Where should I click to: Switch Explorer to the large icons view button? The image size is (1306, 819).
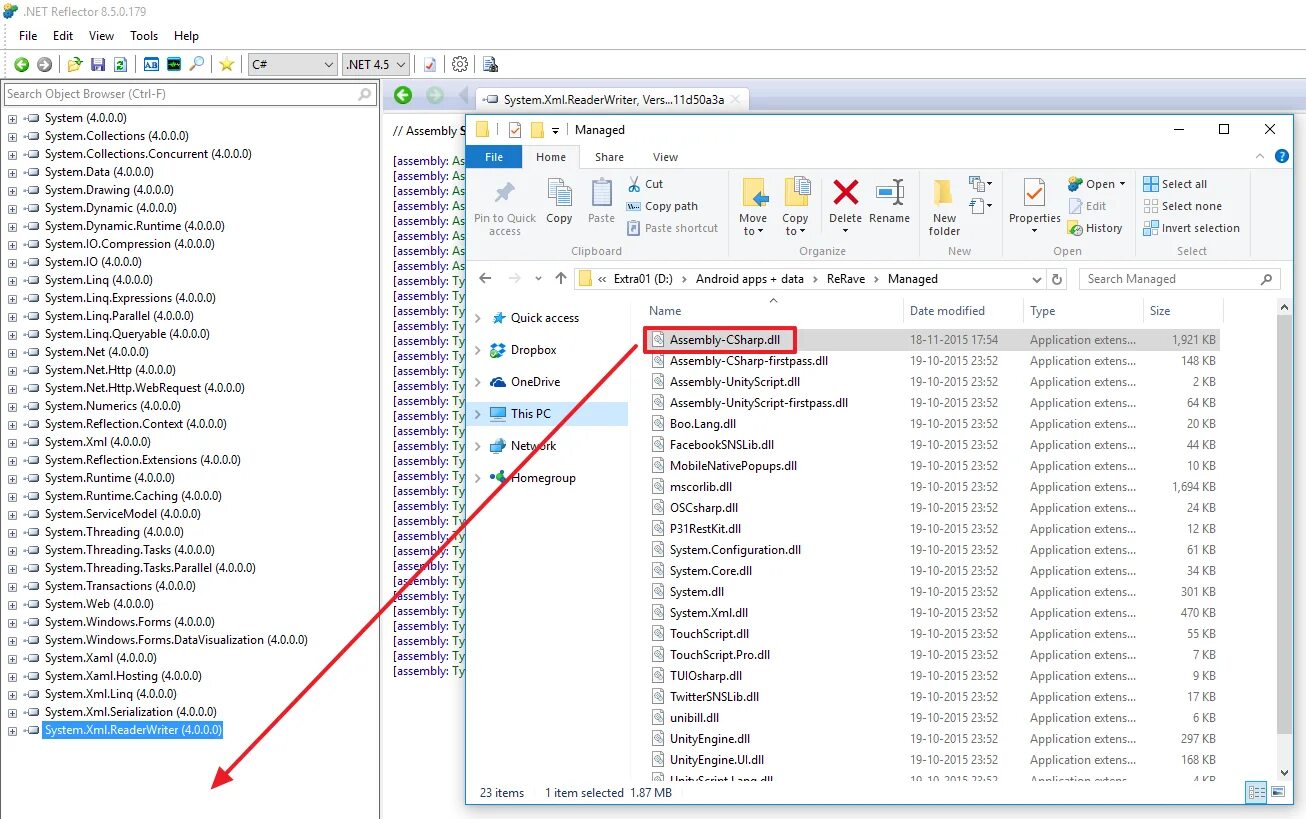point(1277,793)
